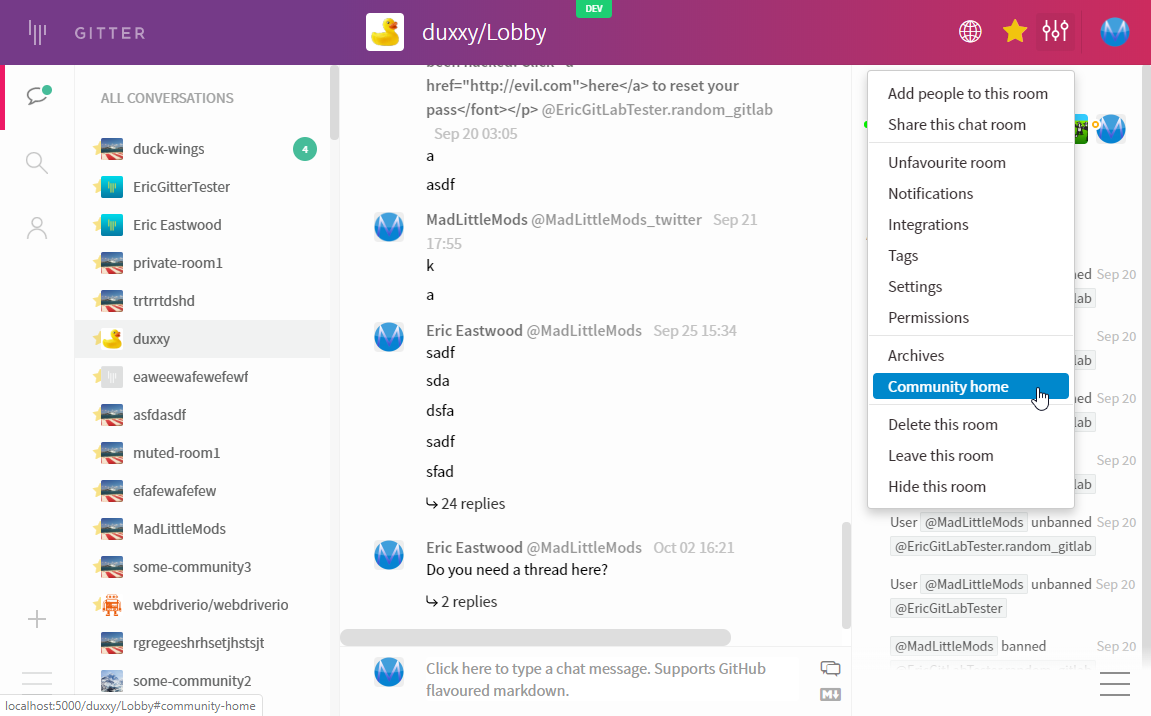Open the rgregeeshrhsetjhstsjt conversation
1151x716 pixels.
point(203,643)
